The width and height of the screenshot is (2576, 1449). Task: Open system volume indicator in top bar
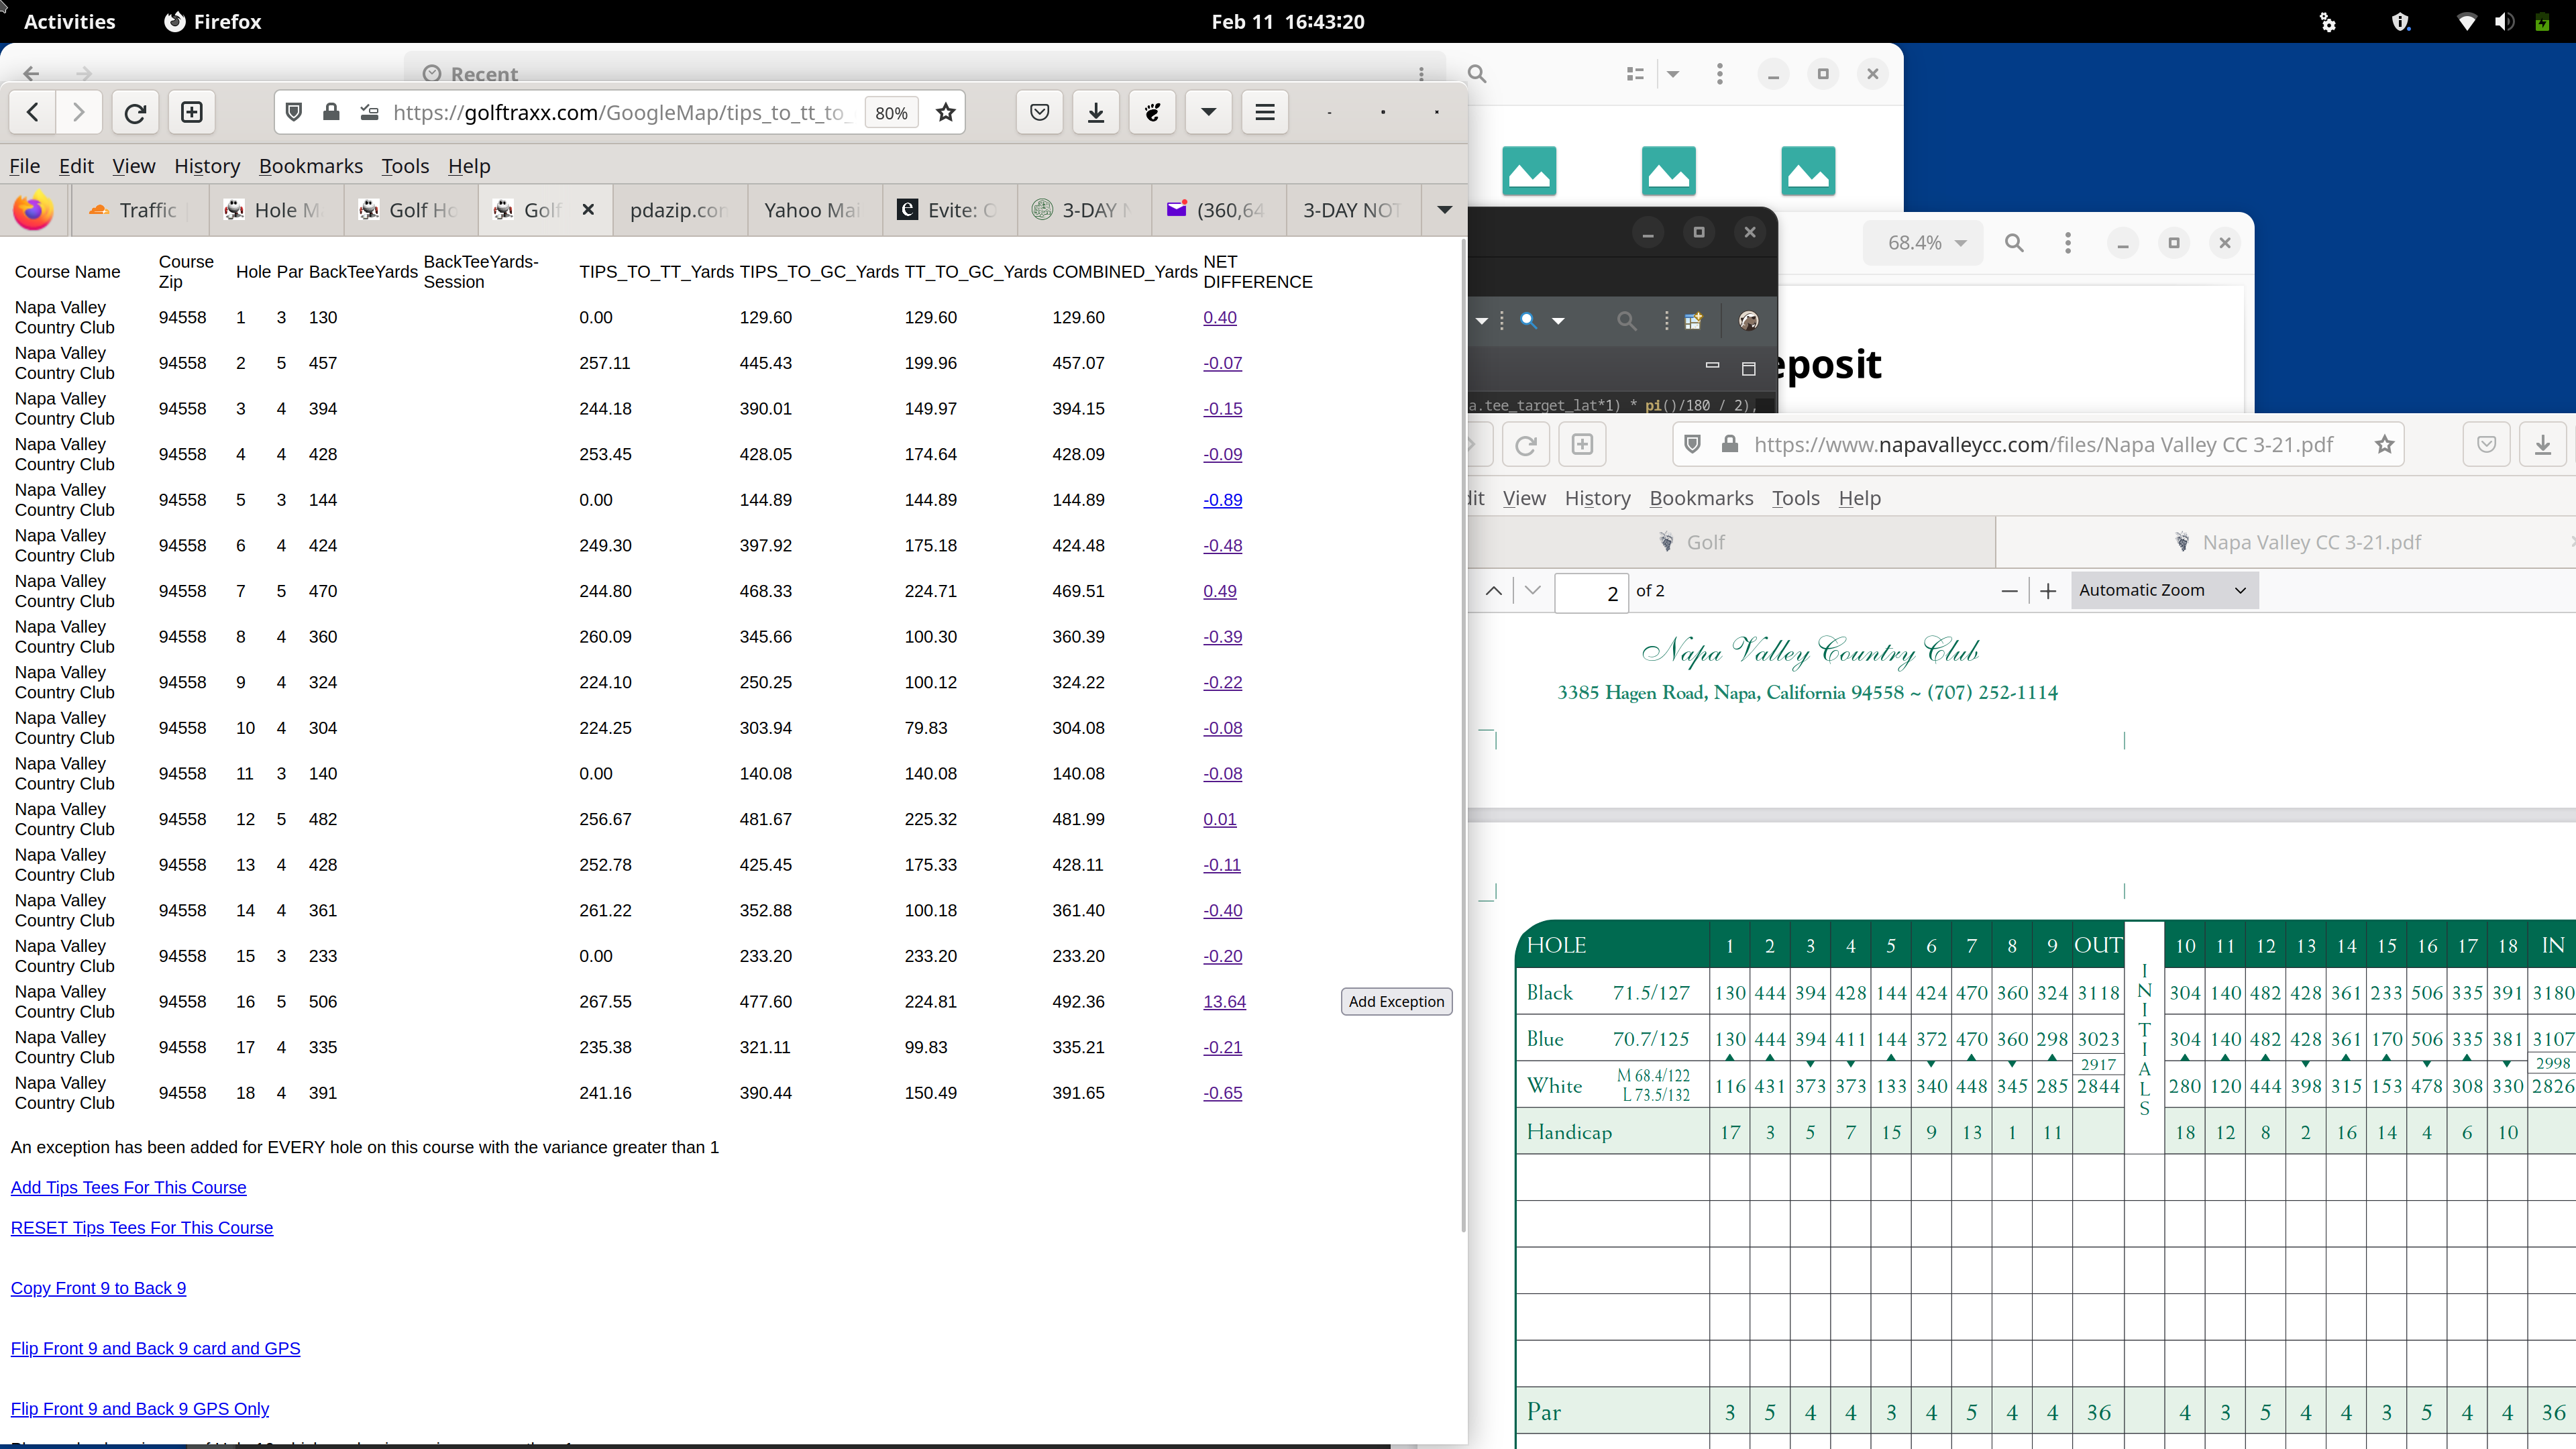pyautogui.click(x=2504, y=22)
